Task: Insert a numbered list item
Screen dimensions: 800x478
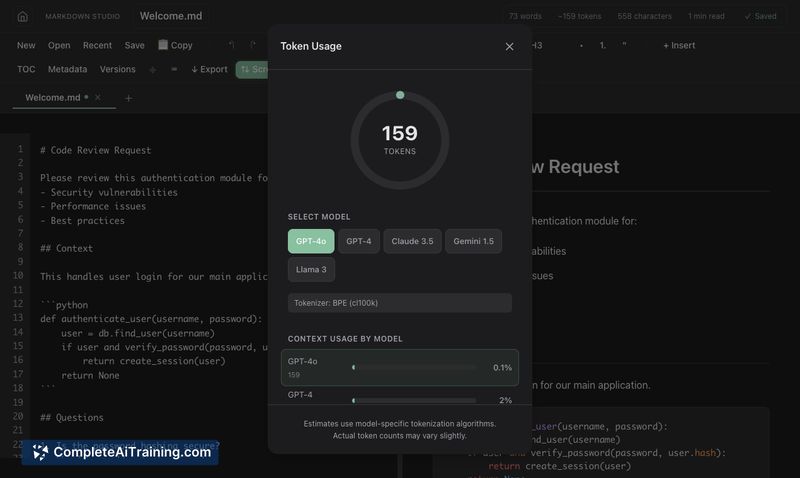Action: click(x=603, y=45)
